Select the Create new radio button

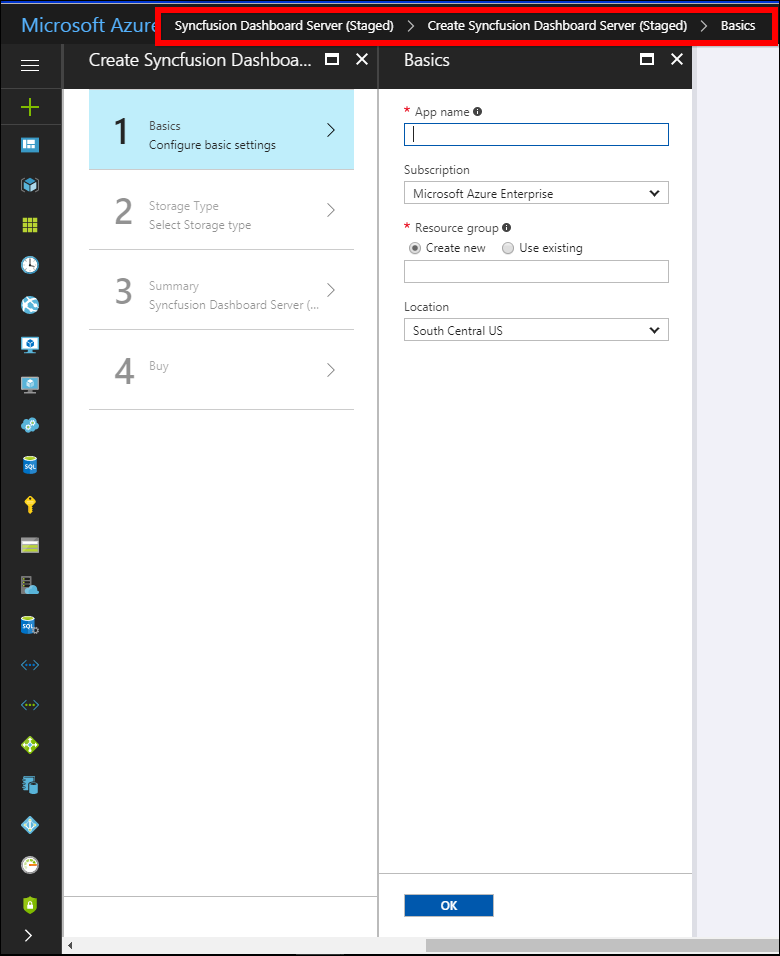tap(415, 248)
